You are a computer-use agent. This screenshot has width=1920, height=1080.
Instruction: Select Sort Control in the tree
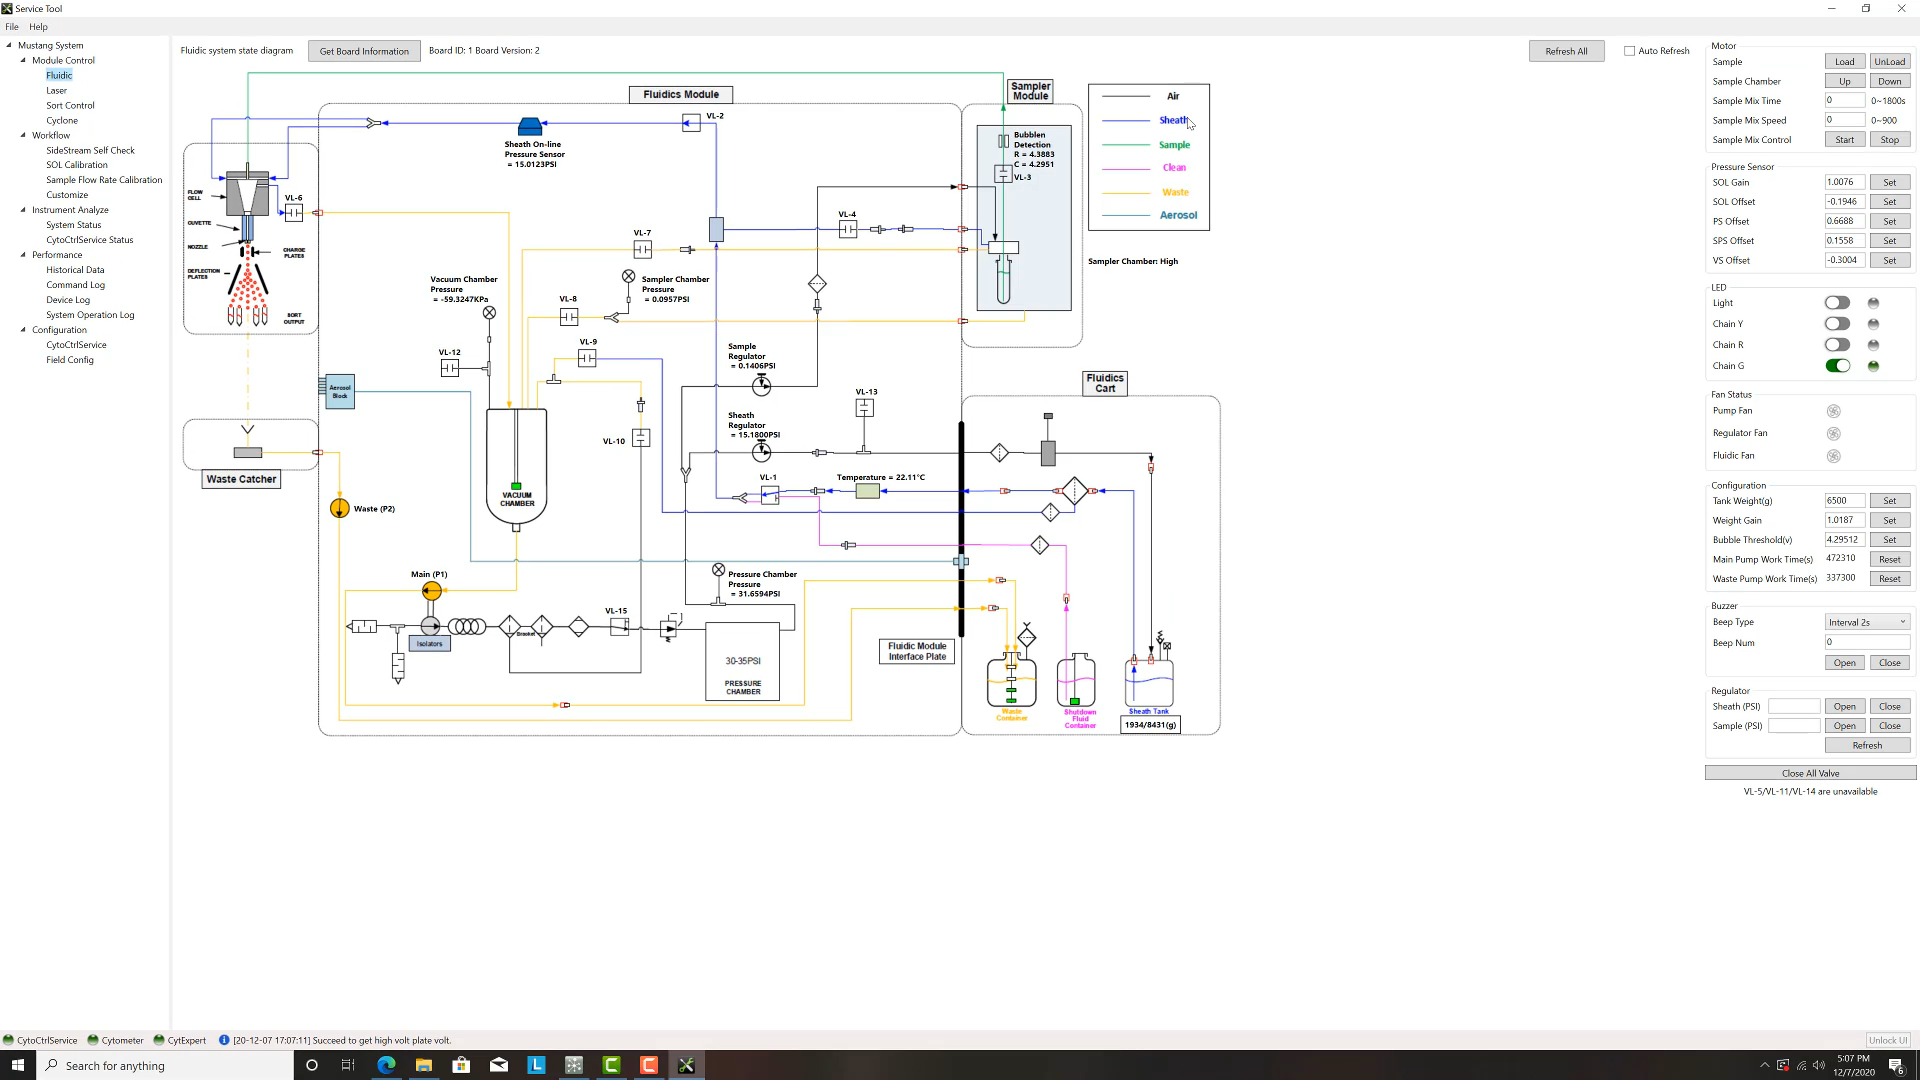(x=70, y=105)
